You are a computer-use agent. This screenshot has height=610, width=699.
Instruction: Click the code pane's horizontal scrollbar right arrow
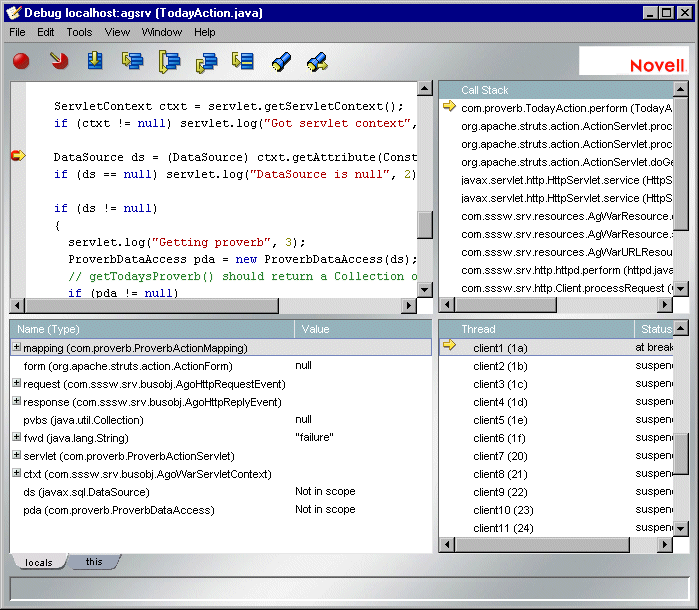(x=409, y=305)
